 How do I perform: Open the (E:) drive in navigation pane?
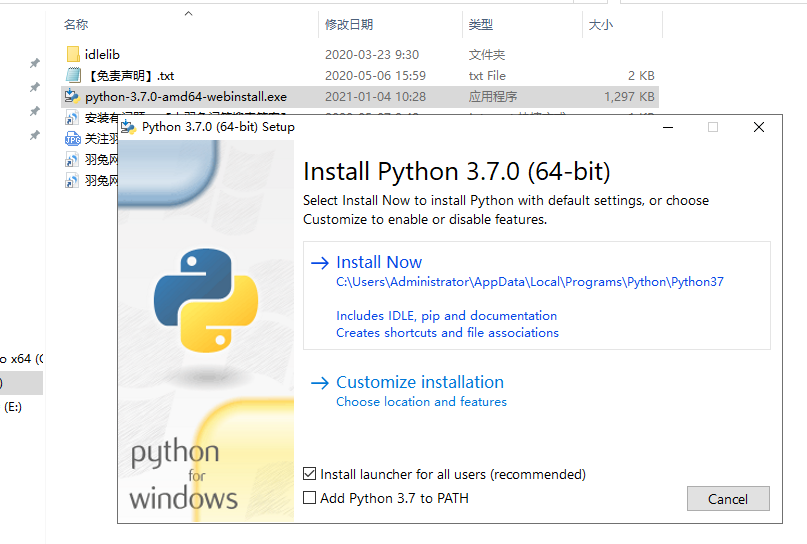(13, 407)
